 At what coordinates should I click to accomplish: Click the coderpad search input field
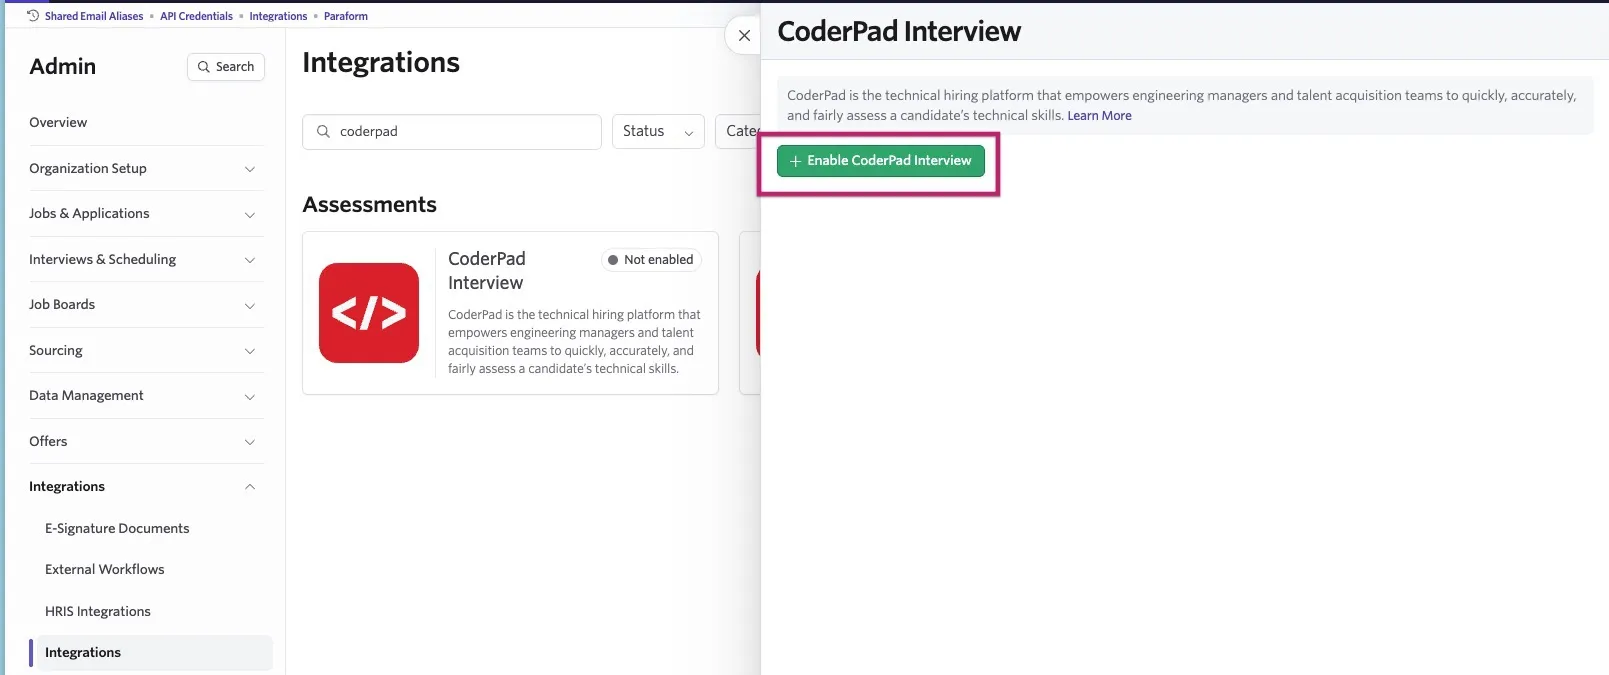coord(452,131)
